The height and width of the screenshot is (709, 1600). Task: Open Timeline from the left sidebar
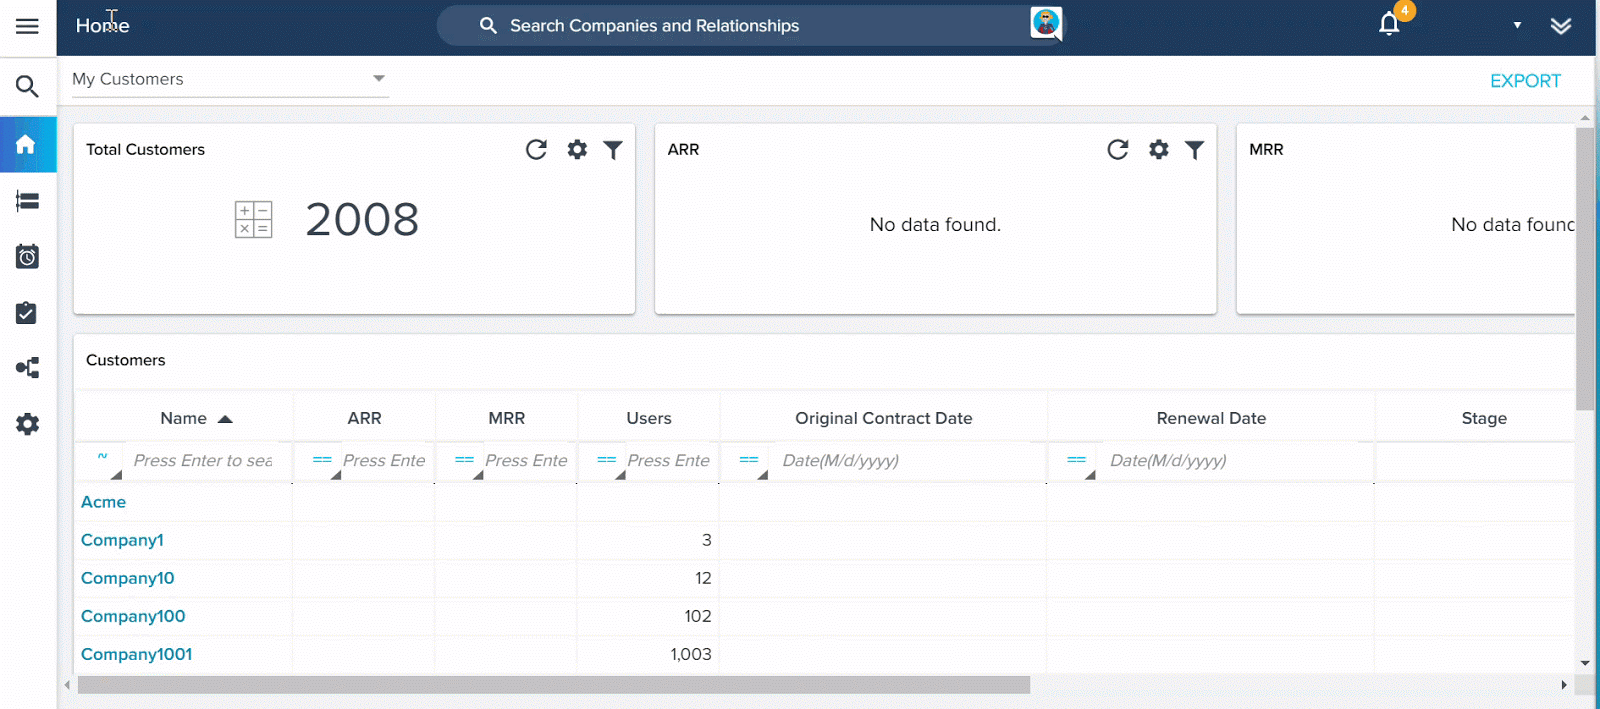click(x=27, y=257)
